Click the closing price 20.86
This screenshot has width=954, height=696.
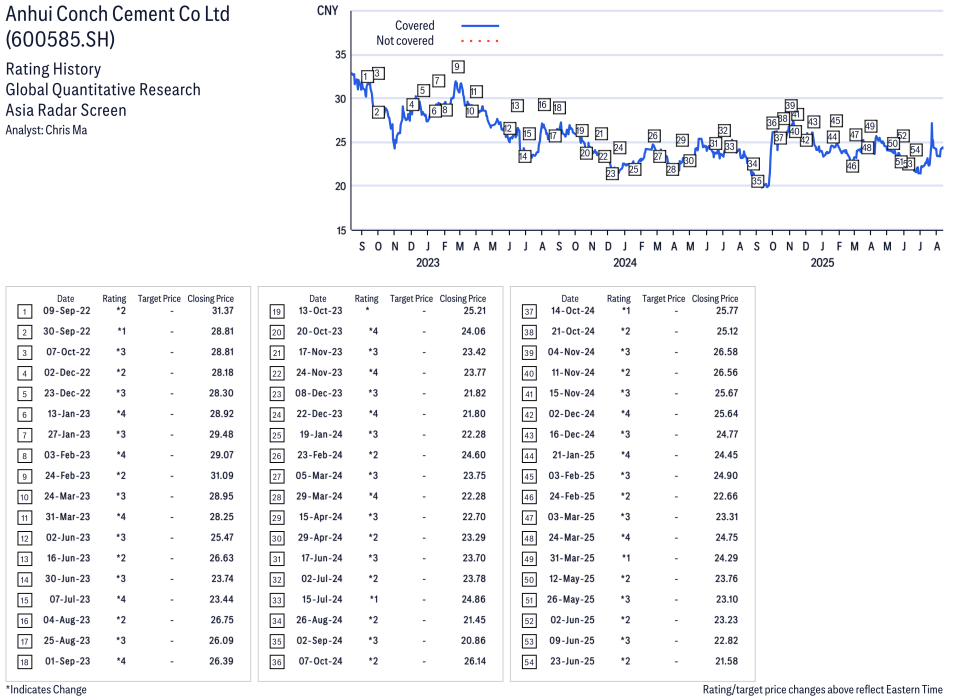(x=473, y=641)
